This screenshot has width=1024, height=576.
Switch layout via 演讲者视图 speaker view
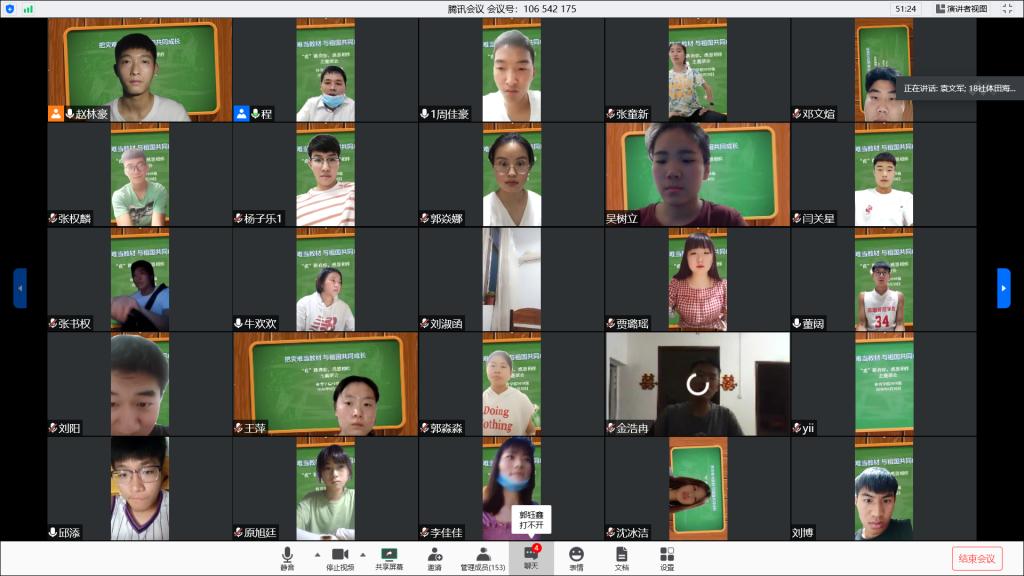(962, 9)
